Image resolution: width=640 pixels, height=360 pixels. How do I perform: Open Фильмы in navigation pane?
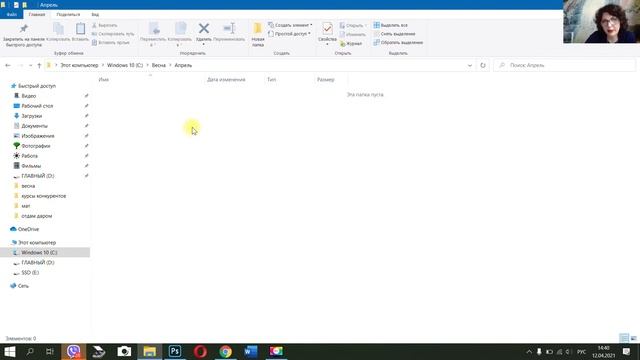click(x=31, y=166)
